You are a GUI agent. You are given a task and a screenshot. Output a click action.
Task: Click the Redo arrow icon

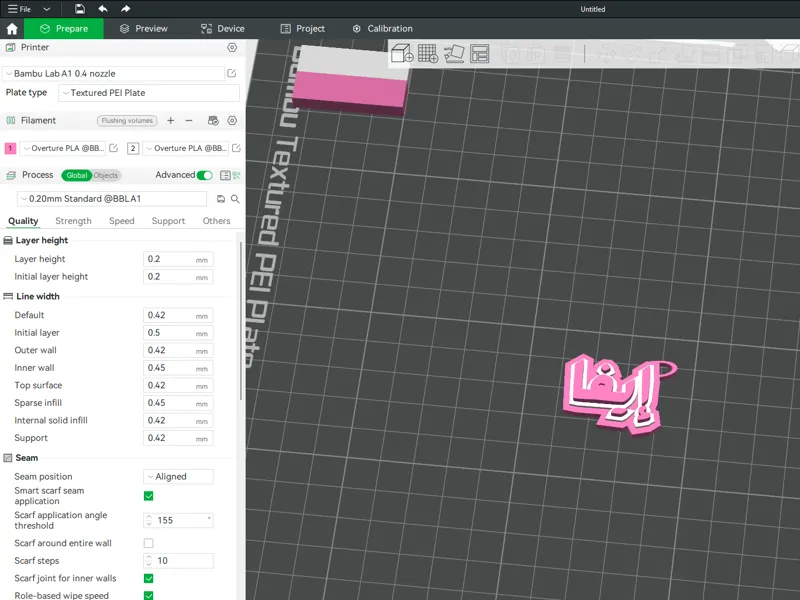click(126, 9)
